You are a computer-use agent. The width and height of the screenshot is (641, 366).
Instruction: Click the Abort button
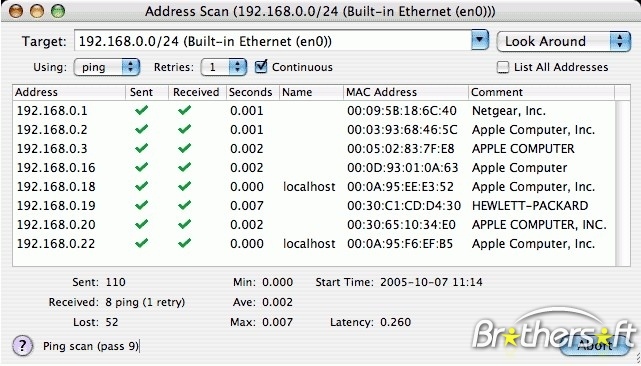[594, 346]
